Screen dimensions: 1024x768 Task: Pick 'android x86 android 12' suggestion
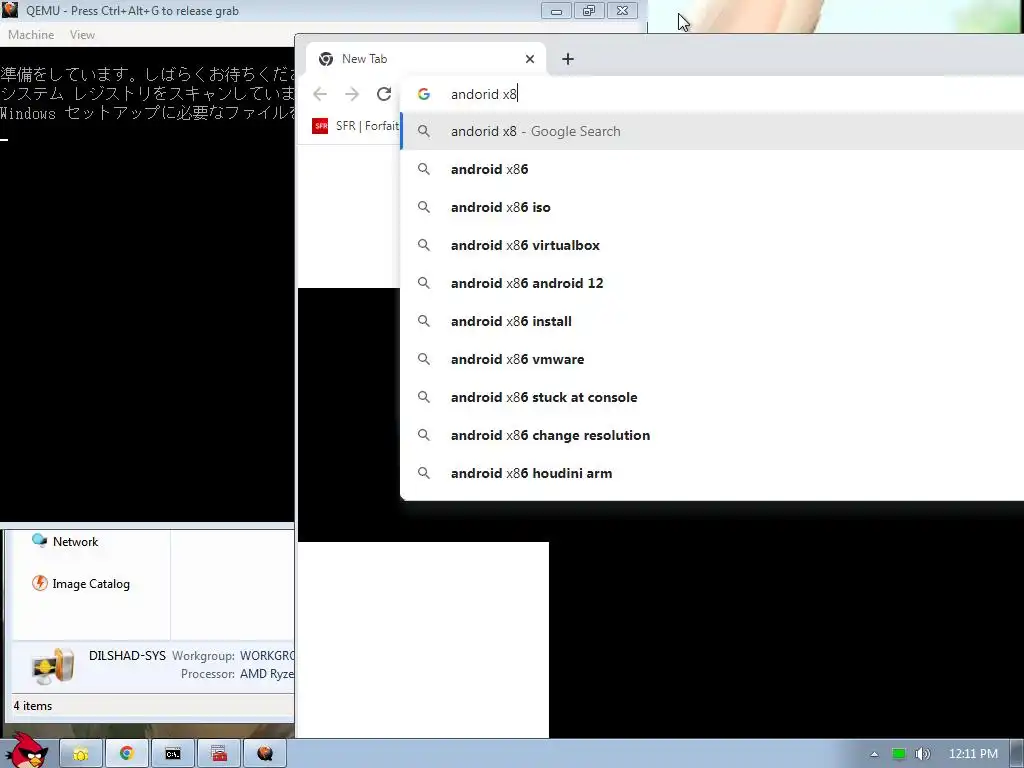(712, 283)
